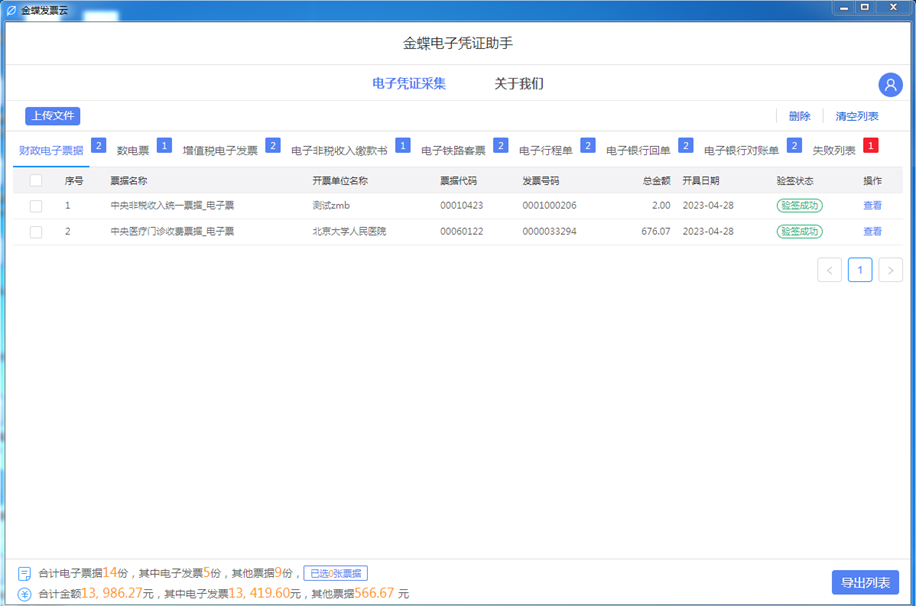Select the 数电票 tab

pyautogui.click(x=133, y=151)
